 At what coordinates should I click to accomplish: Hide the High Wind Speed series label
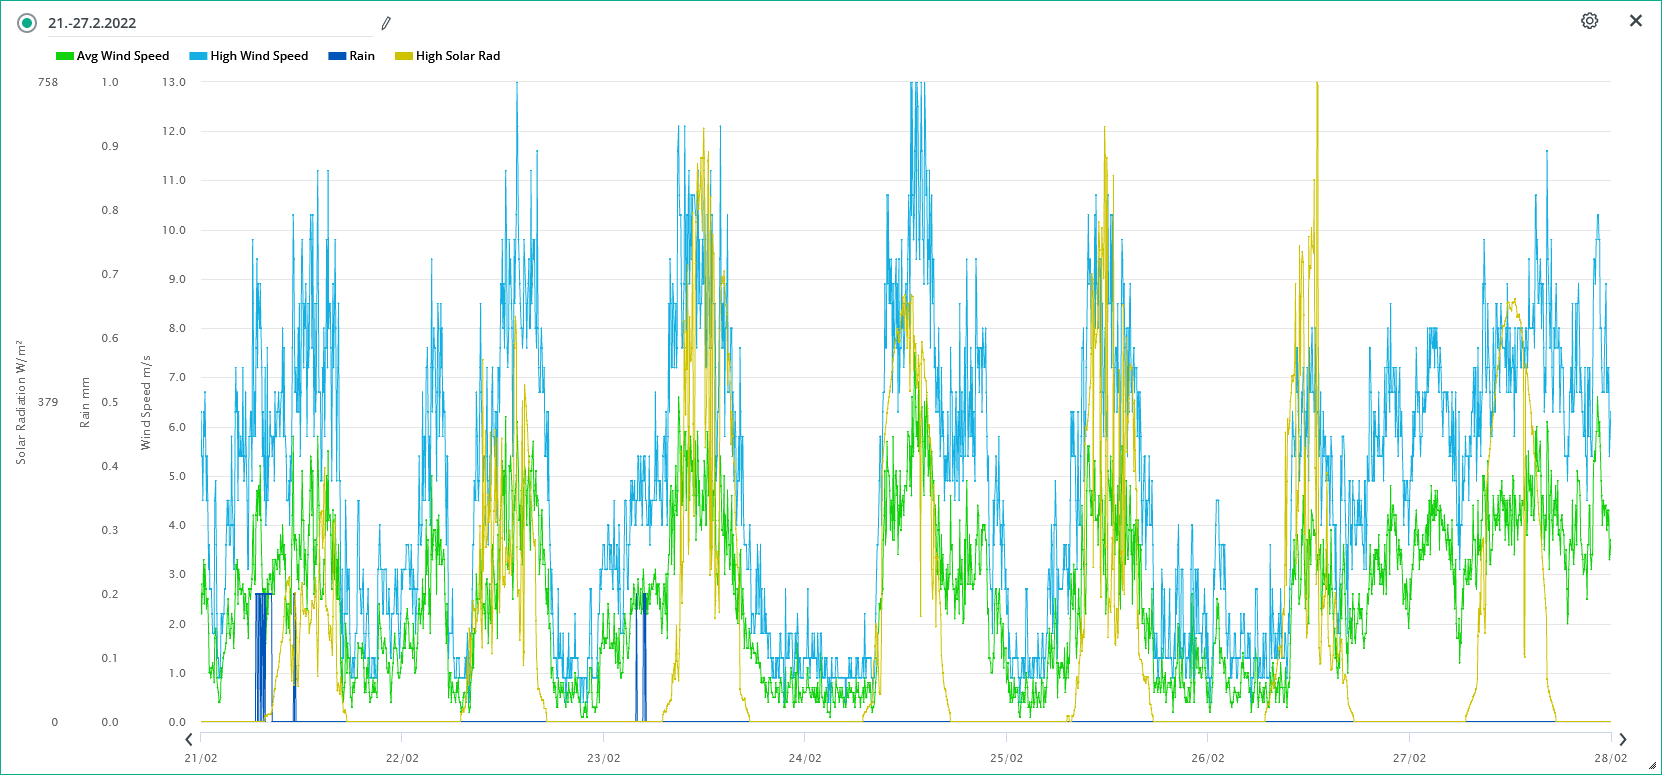(259, 56)
